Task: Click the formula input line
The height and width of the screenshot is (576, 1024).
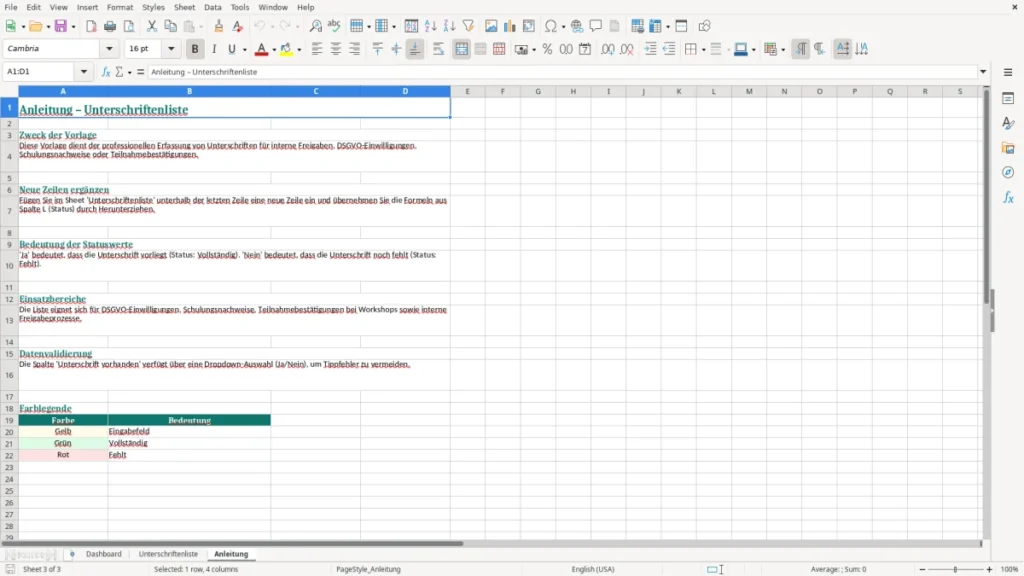Action: pyautogui.click(x=562, y=72)
